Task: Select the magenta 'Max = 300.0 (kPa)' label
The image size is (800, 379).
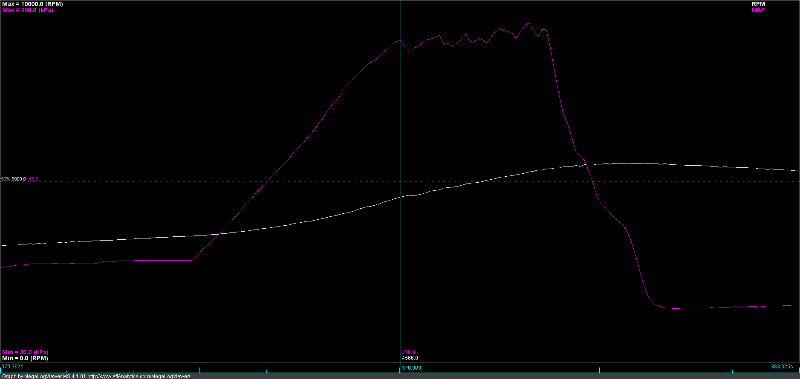Action: click(28, 10)
